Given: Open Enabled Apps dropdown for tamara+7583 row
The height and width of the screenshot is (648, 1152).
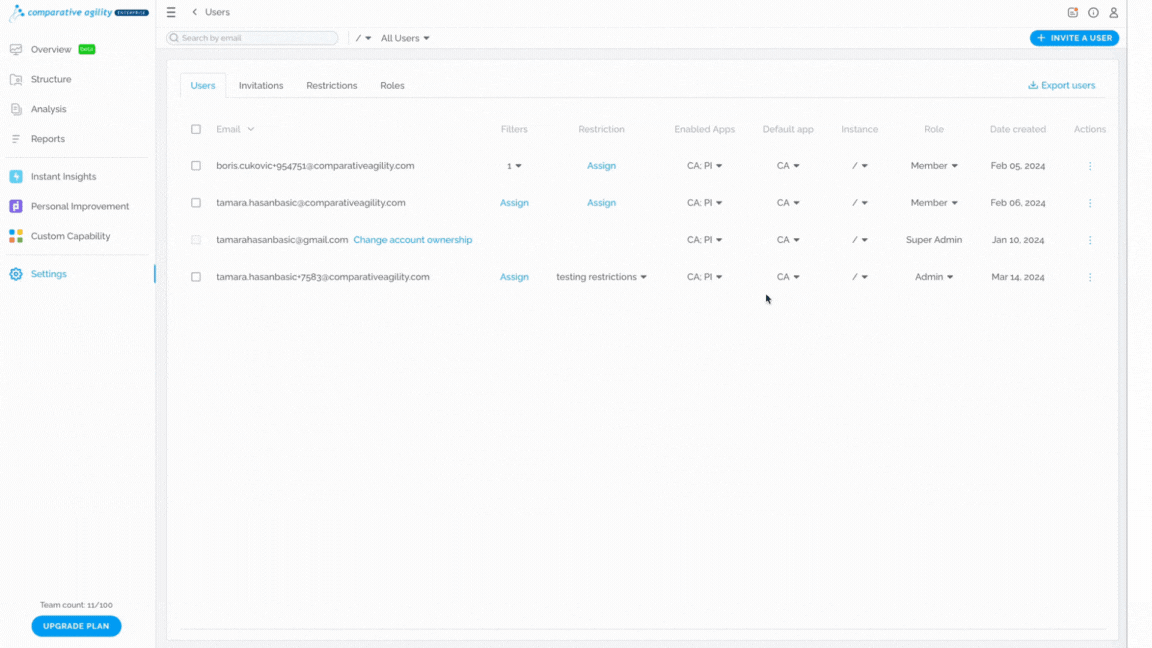Looking at the screenshot, I should (x=705, y=277).
